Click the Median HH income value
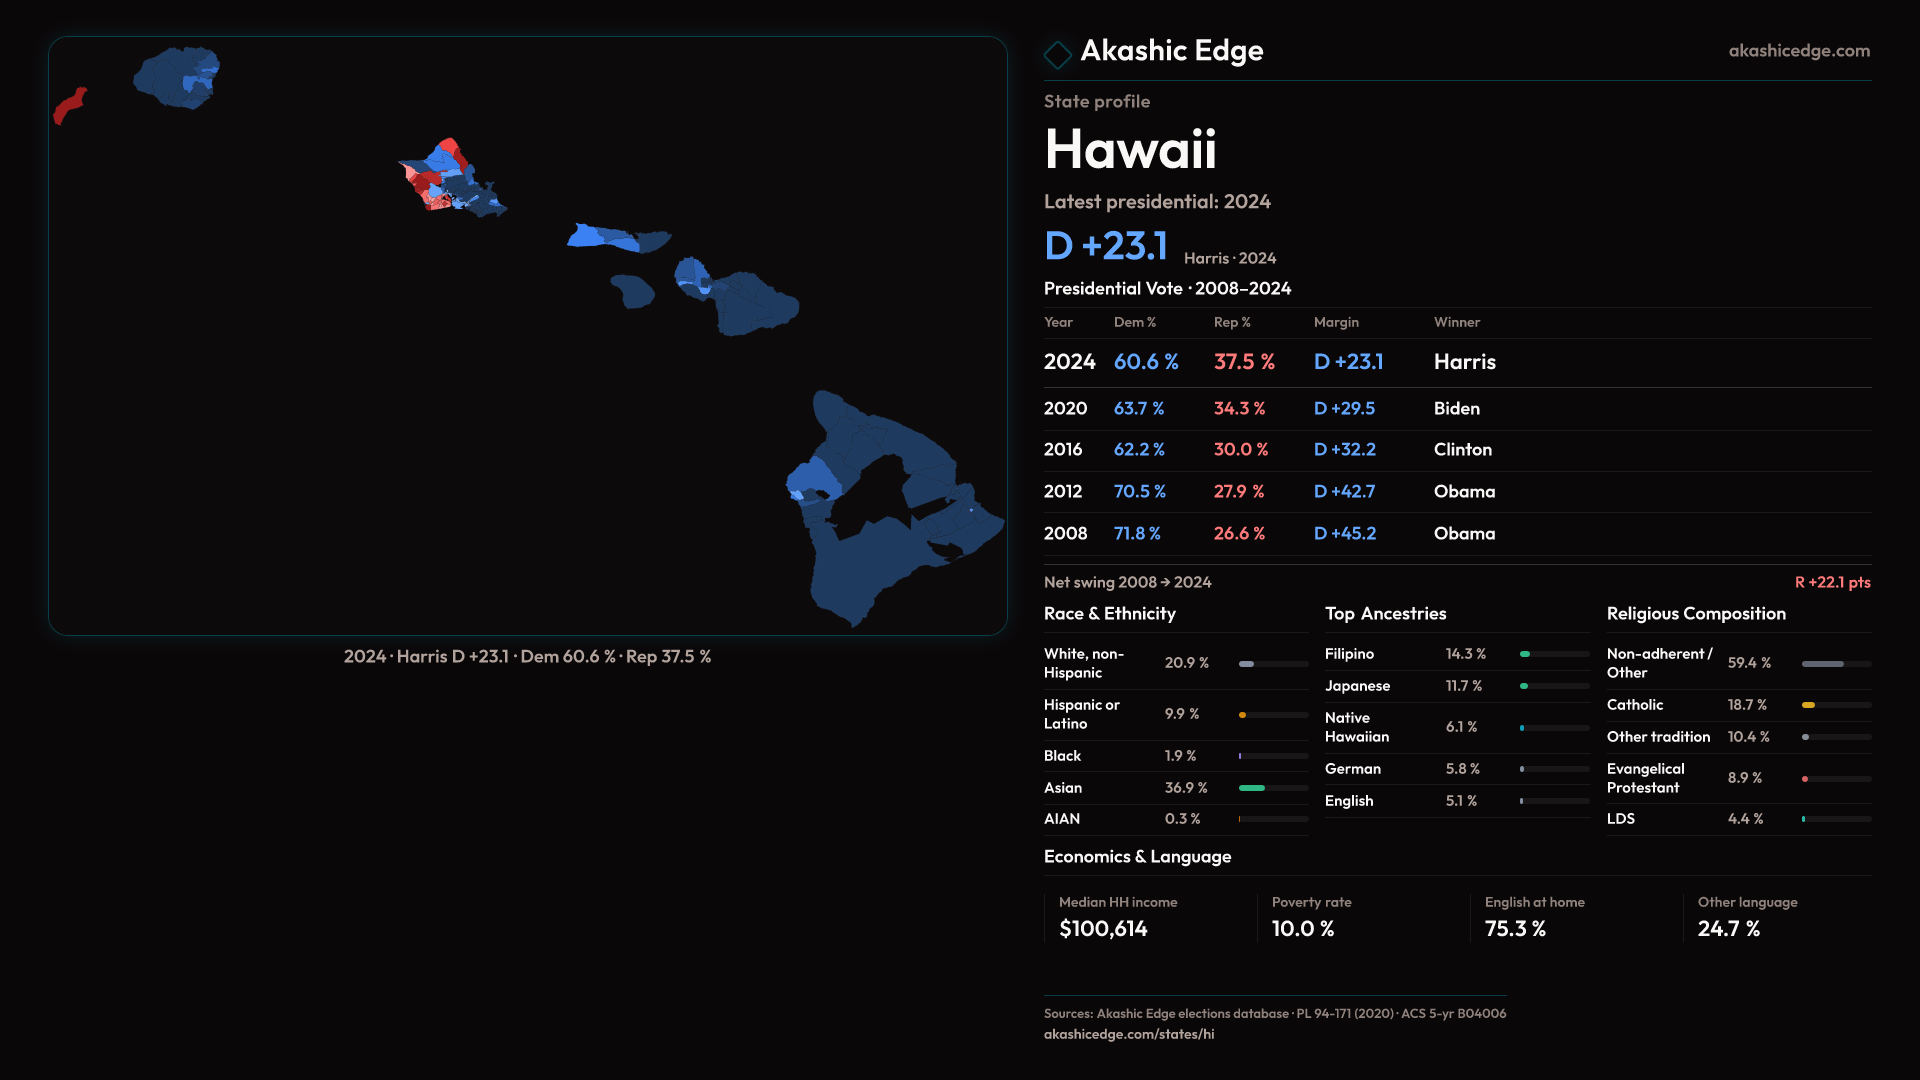1920x1080 pixels. [1103, 929]
